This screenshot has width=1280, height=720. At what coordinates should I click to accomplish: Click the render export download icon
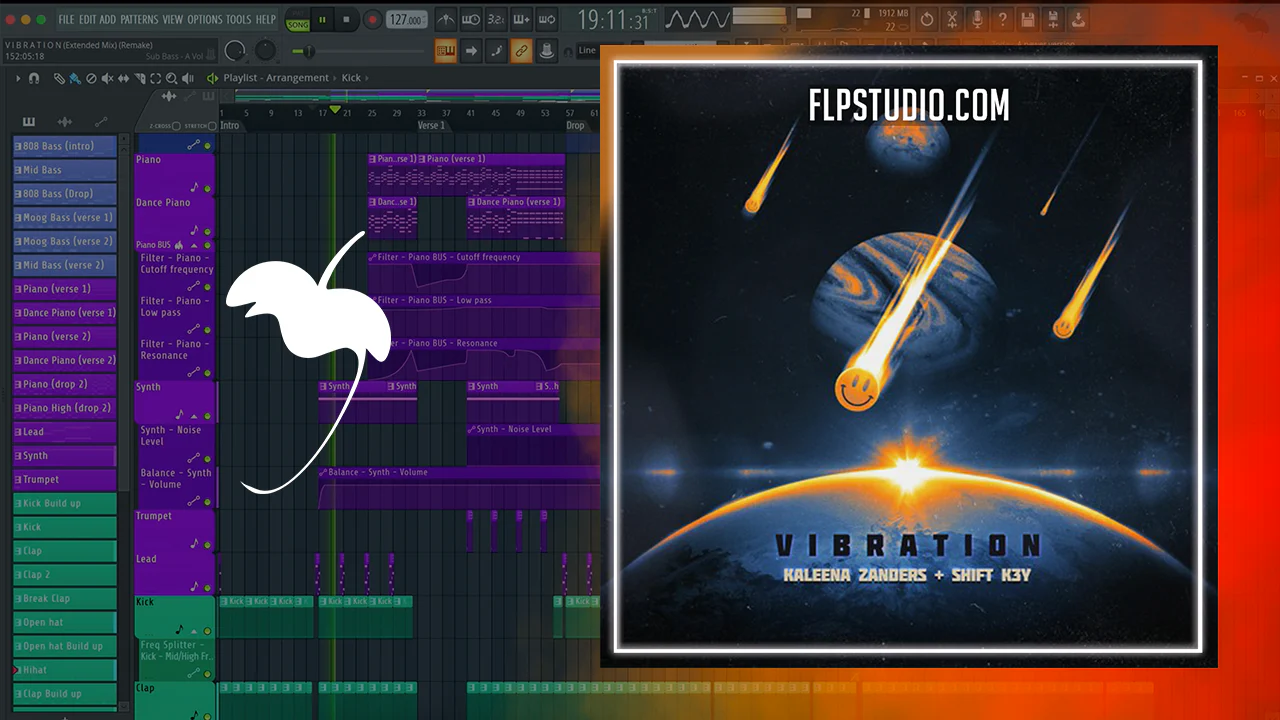pyautogui.click(x=1078, y=19)
